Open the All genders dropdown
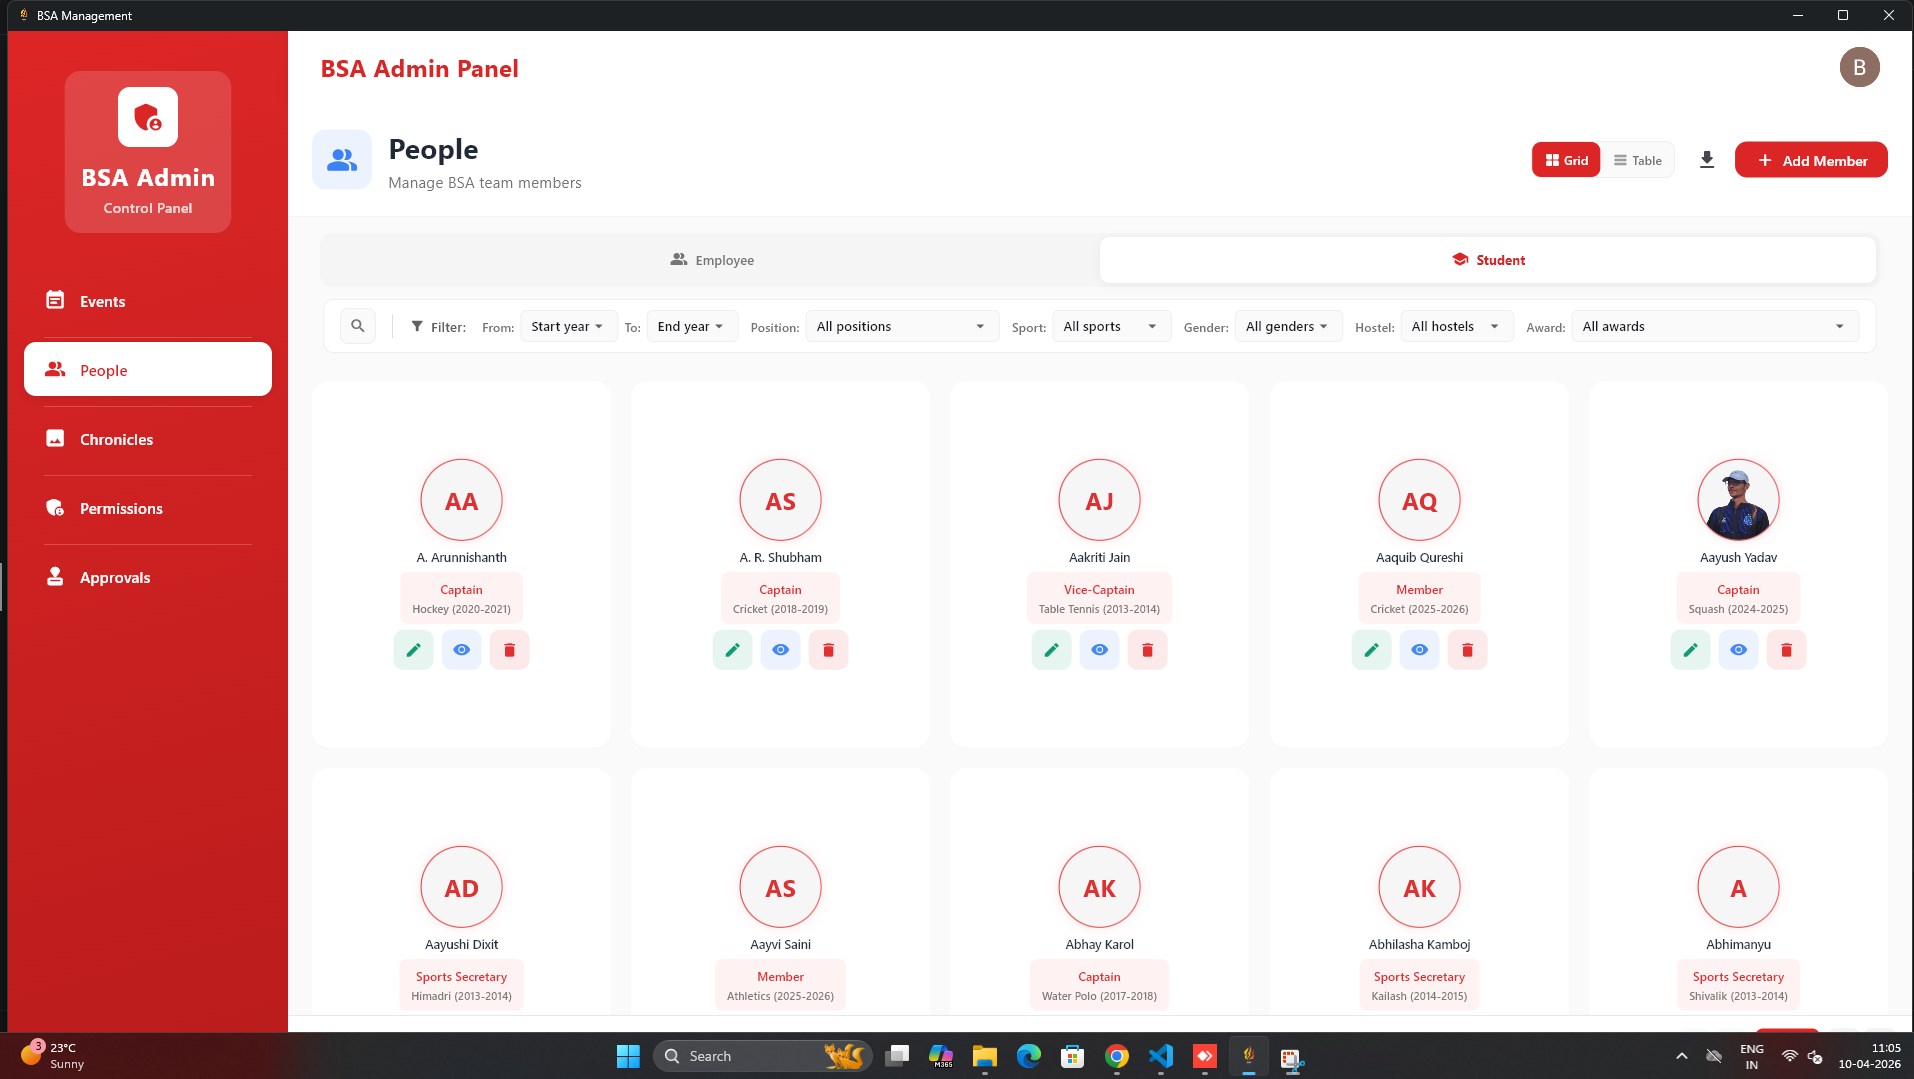 point(1288,326)
